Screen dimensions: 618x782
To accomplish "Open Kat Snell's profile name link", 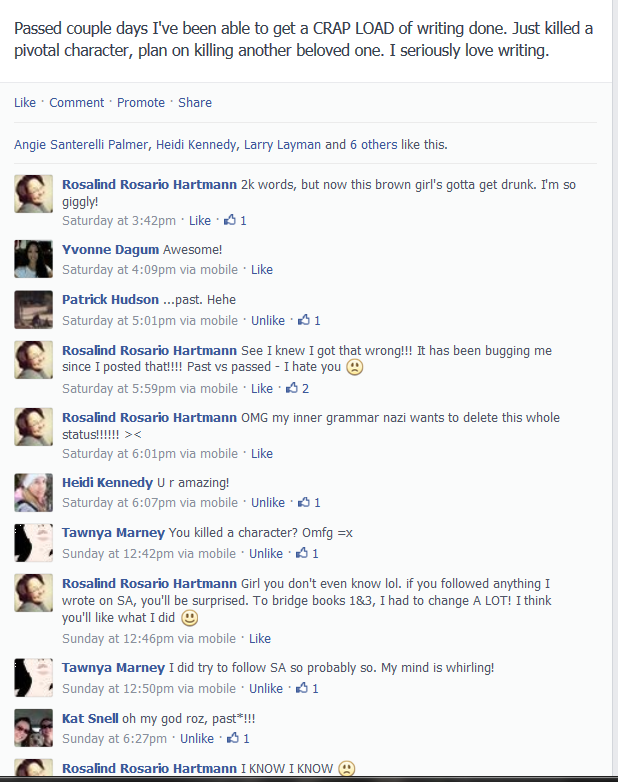I will pos(90,718).
